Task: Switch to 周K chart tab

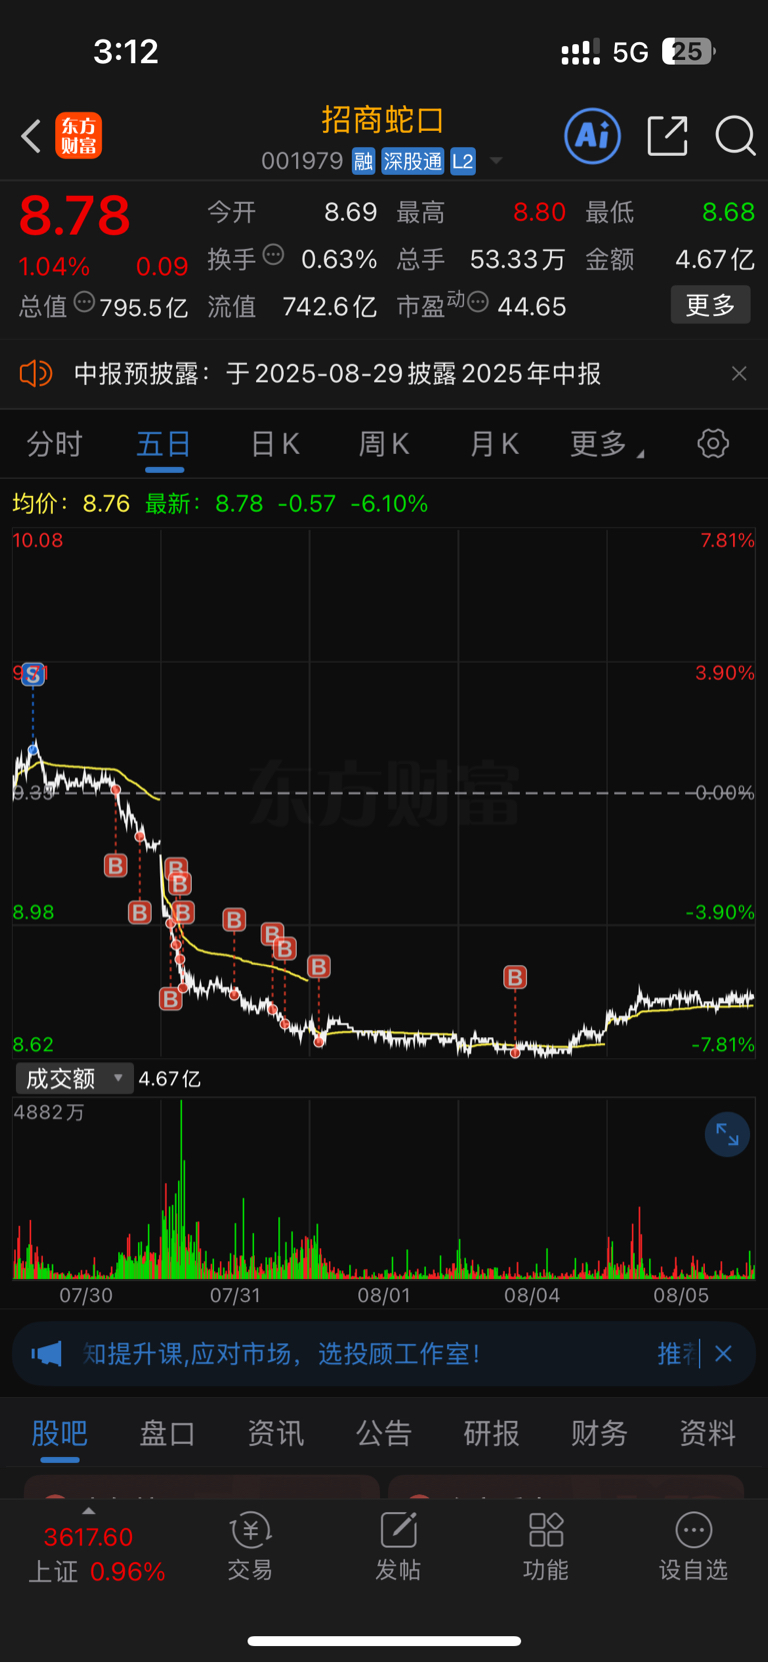Action: pos(384,444)
